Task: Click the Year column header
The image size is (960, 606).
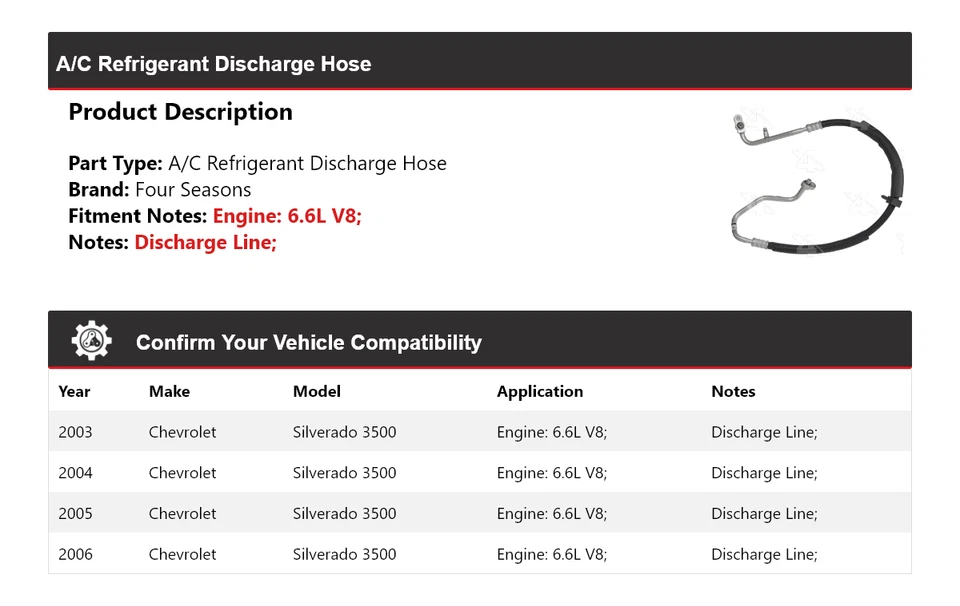Action: pos(74,391)
